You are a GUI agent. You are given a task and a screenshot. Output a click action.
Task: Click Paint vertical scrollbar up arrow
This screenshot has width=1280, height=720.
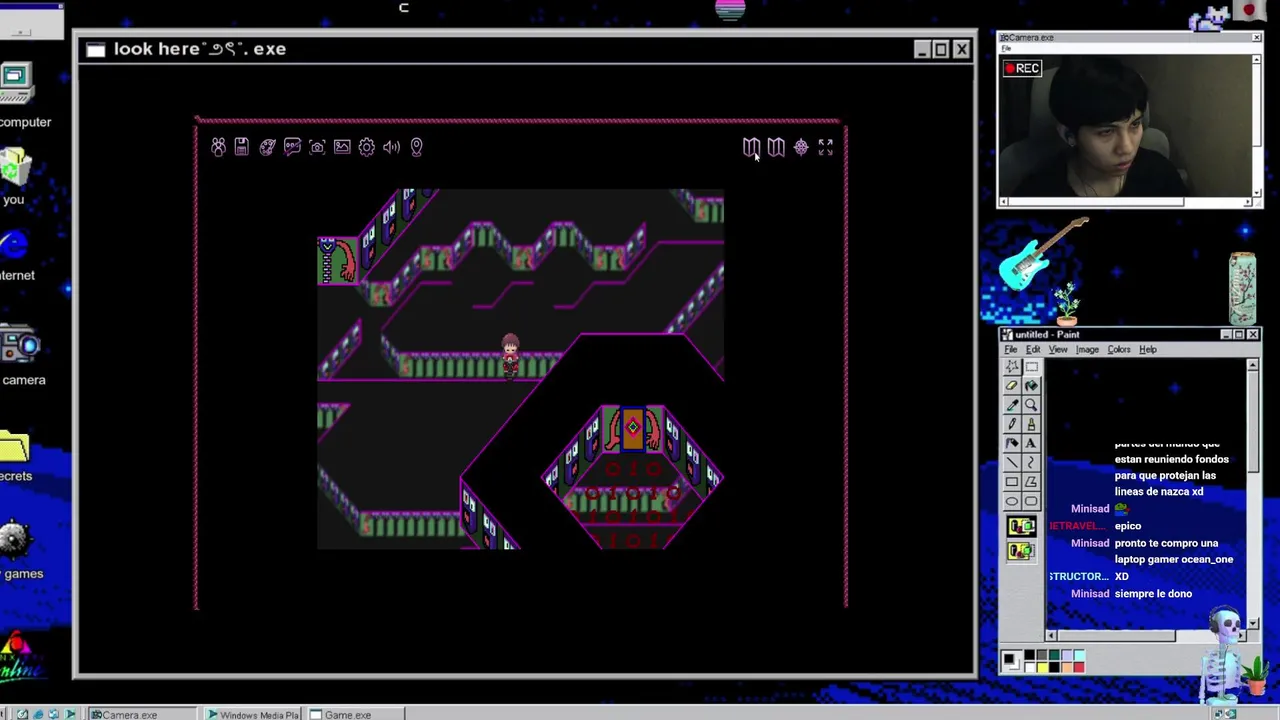(x=1252, y=367)
